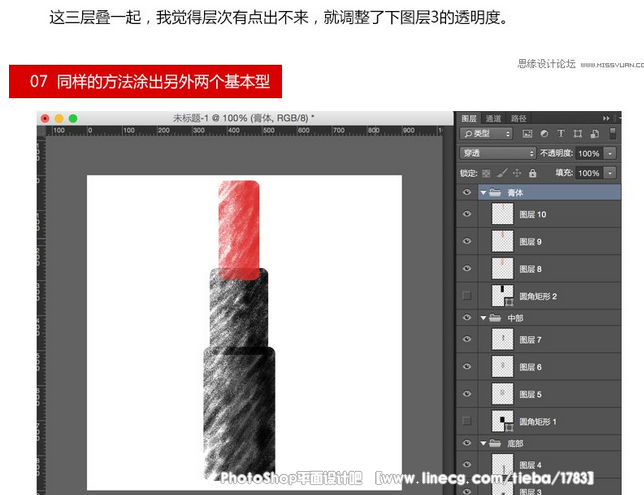Screen dimensions: 644x495
Task: Open the blend mode 穿透 dropdown
Action: click(497, 153)
